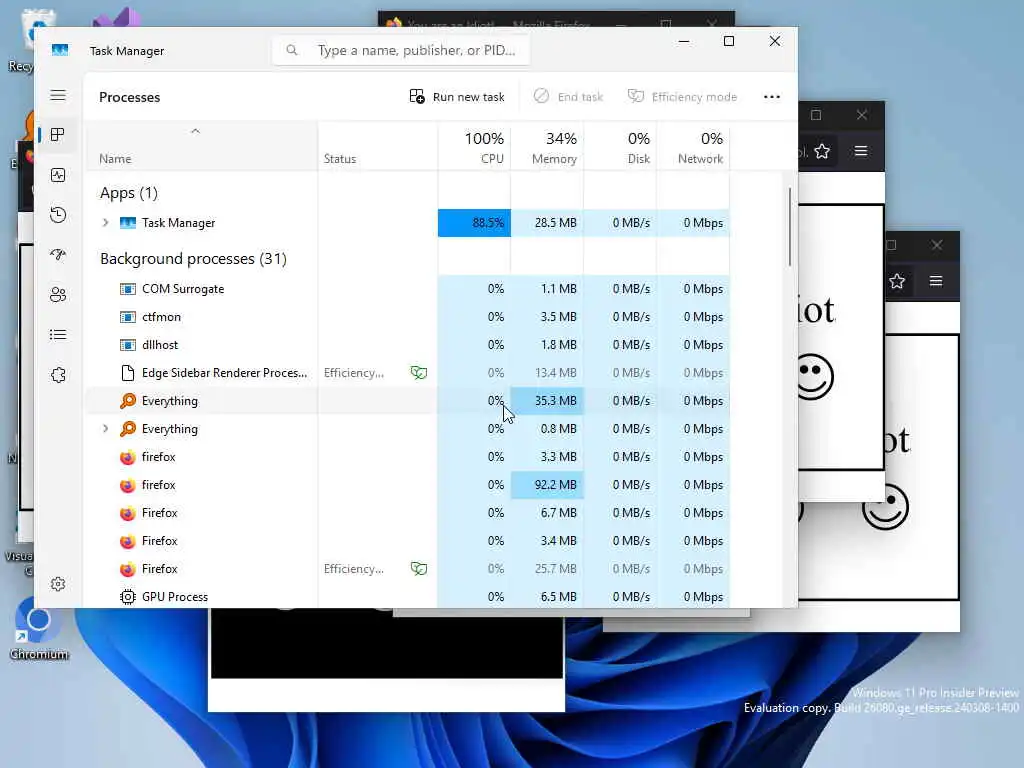This screenshot has height=768, width=1024.
Task: Focus the Task Manager search box
Action: 401,50
